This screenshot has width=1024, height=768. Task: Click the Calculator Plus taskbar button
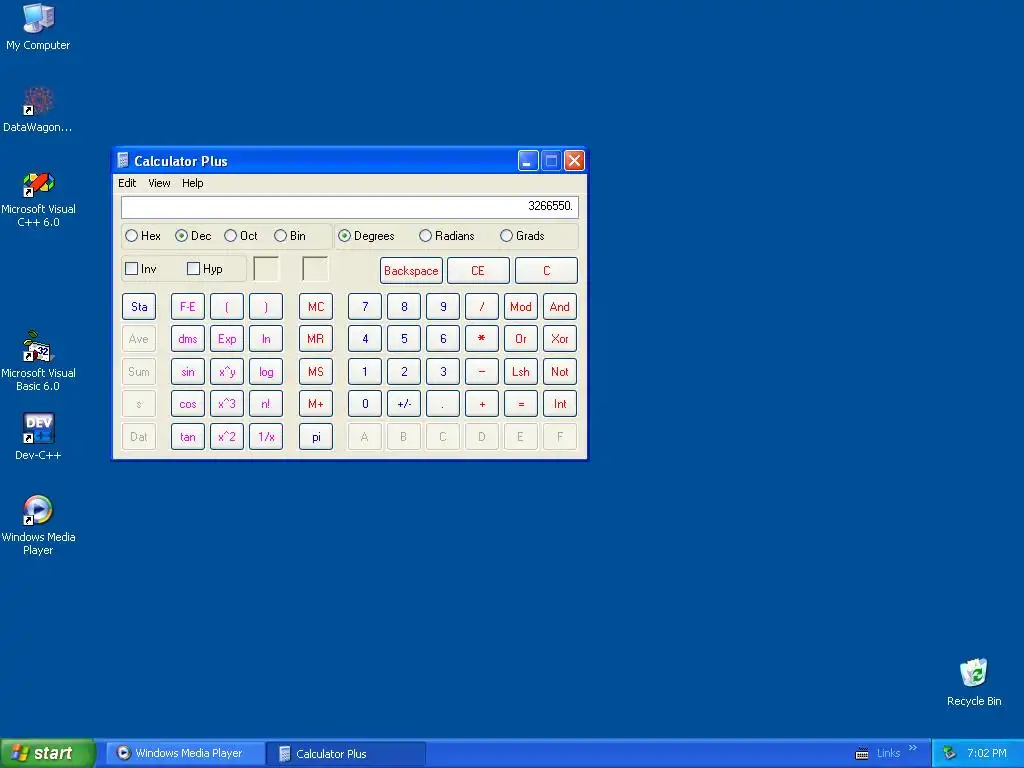346,753
